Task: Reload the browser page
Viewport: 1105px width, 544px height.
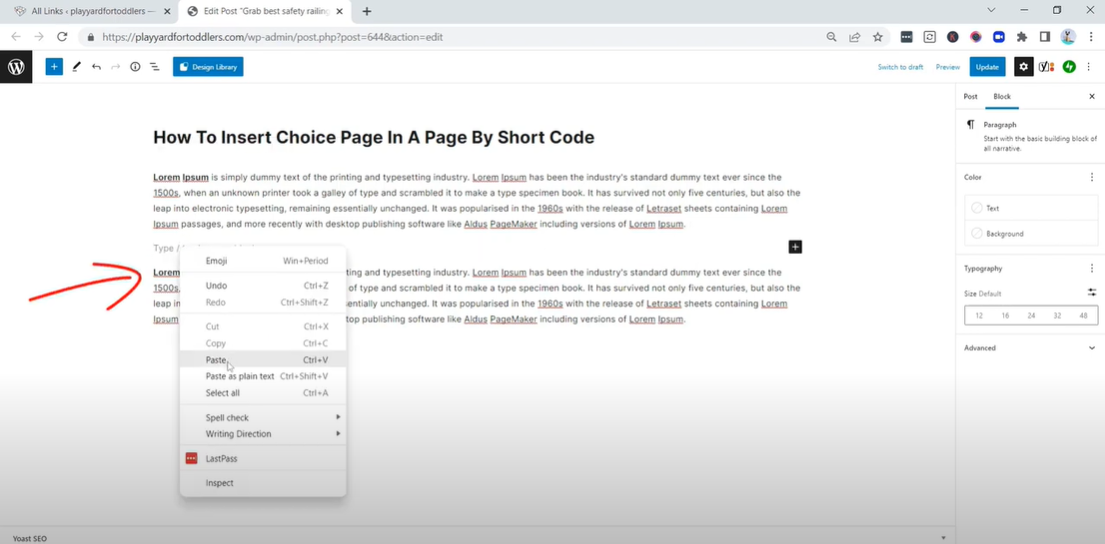Action: [x=62, y=37]
